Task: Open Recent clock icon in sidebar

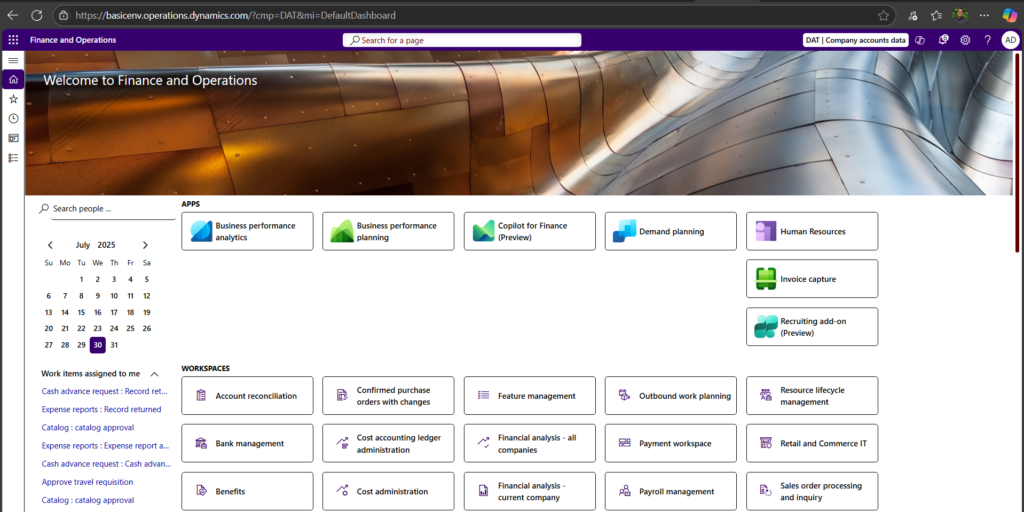Action: [13, 119]
